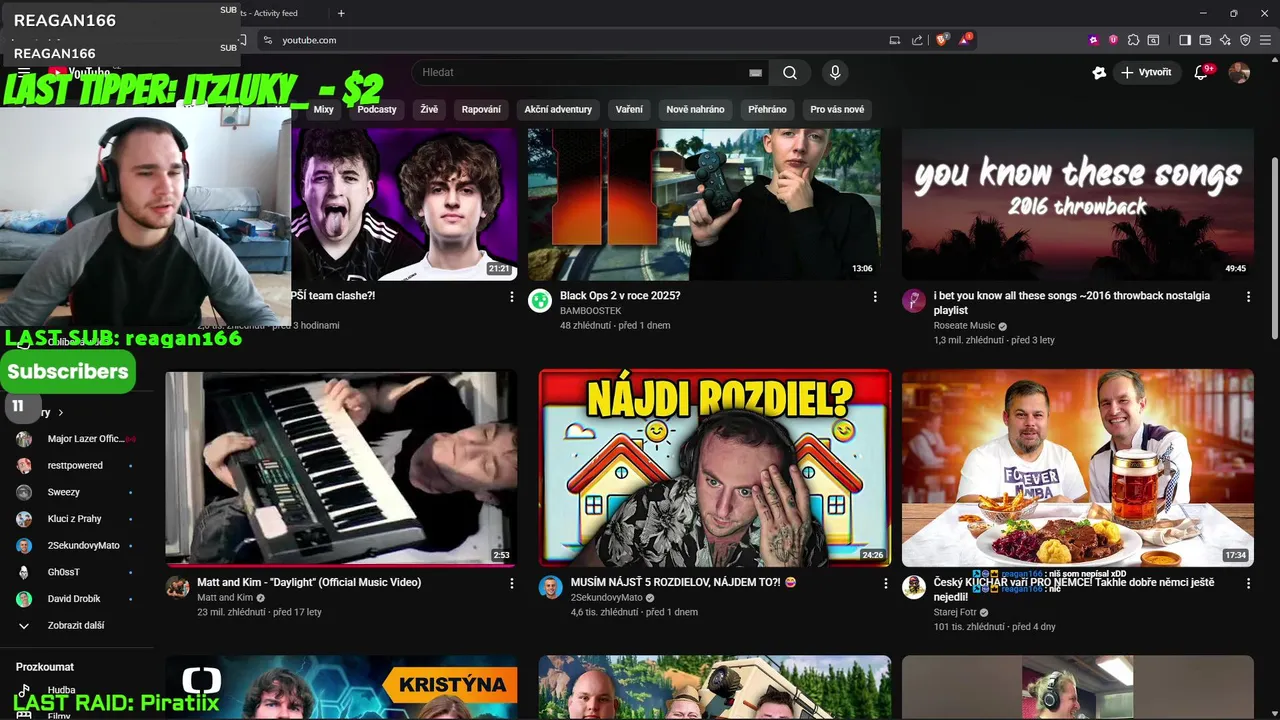This screenshot has width=1280, height=720.
Task: Select the Mixy filter chip
Action: click(x=323, y=109)
